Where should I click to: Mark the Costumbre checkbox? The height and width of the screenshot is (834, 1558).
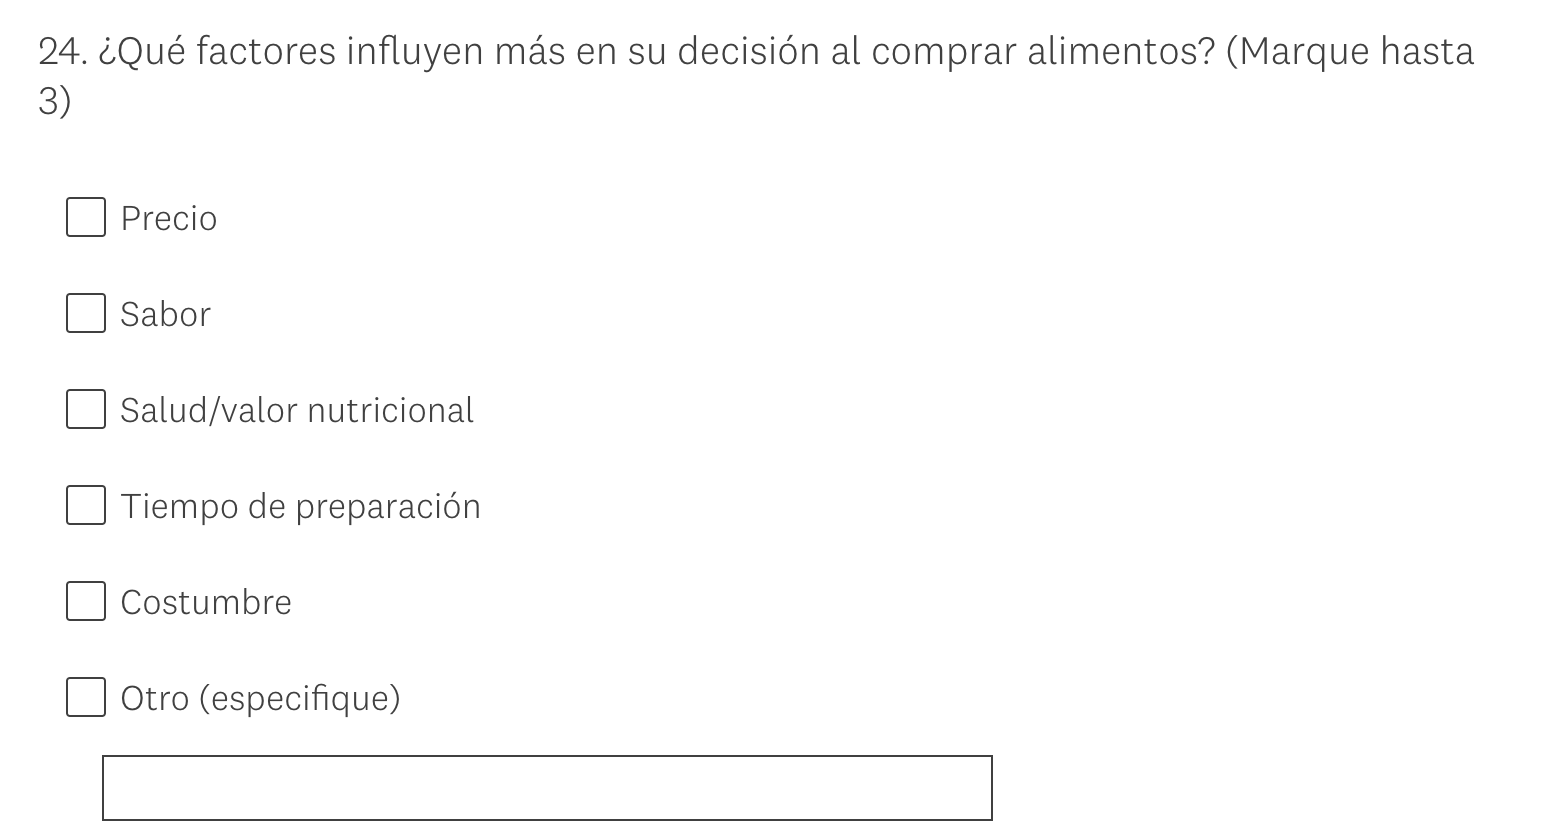(x=86, y=602)
